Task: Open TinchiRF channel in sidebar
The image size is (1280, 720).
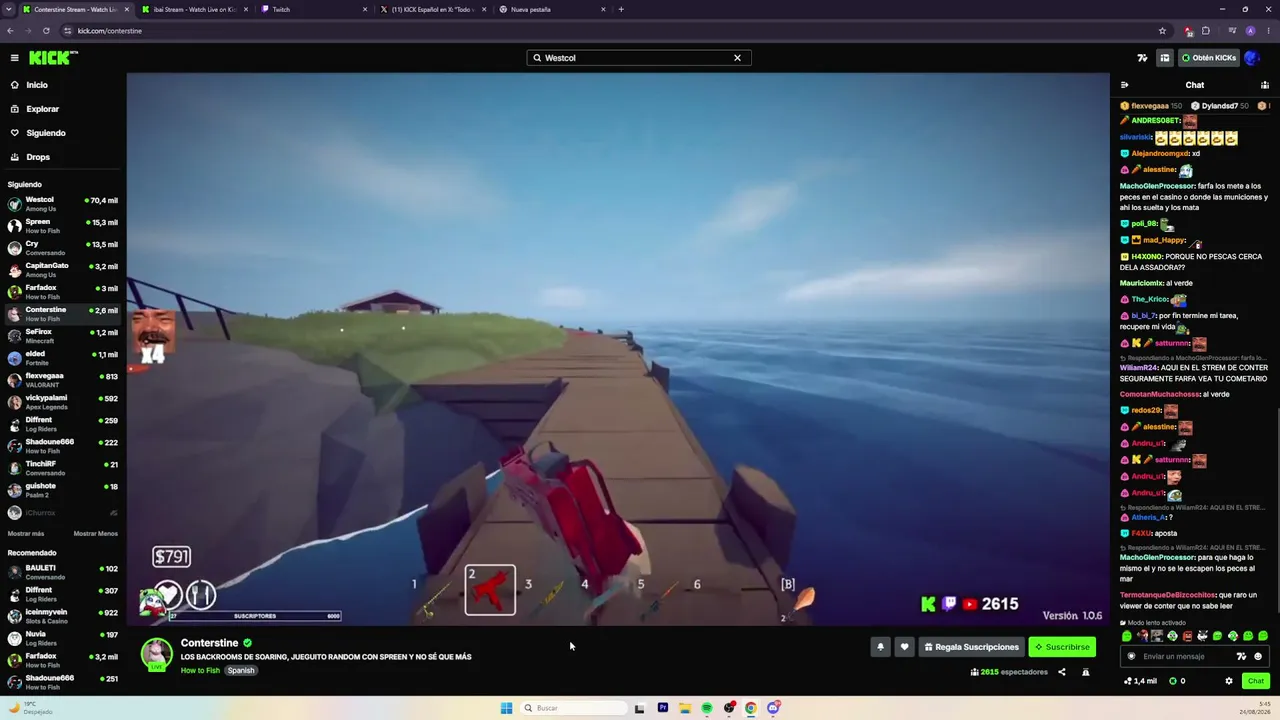Action: tap(63, 468)
